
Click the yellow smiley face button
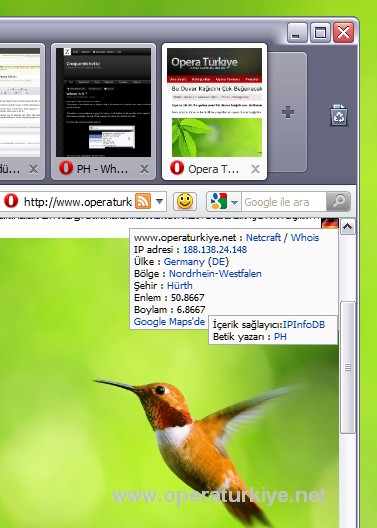(185, 201)
